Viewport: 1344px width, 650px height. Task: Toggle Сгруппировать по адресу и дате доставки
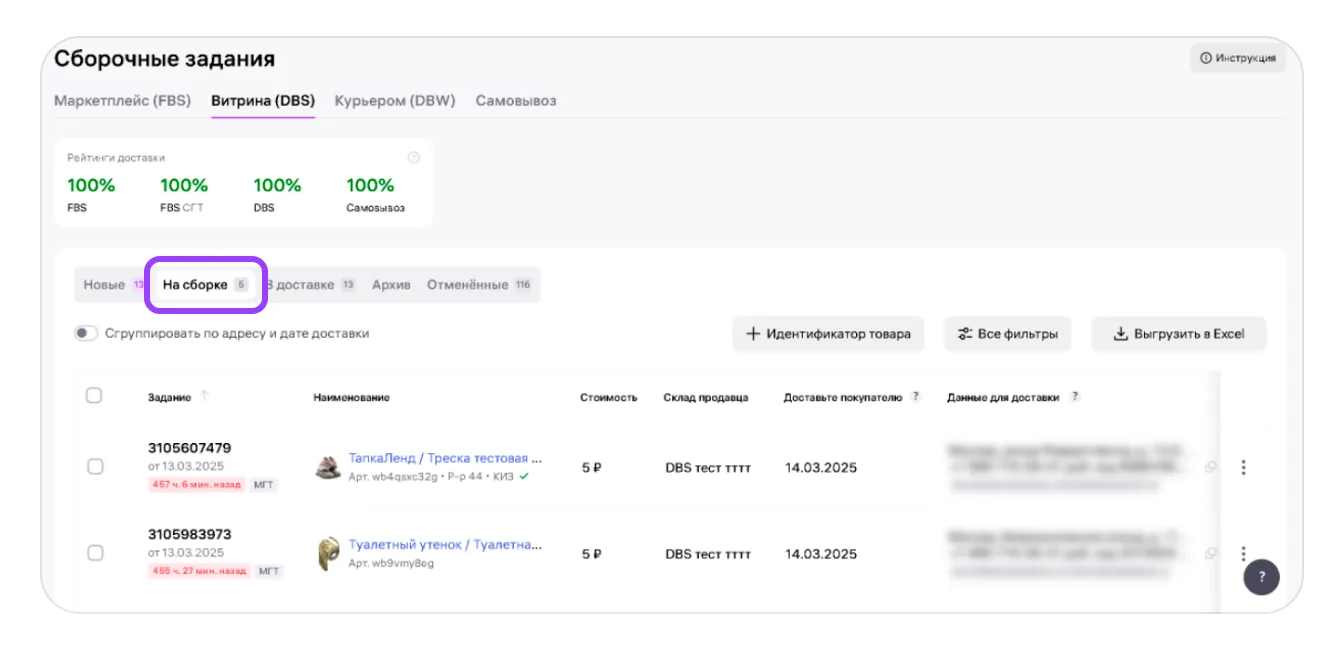point(86,334)
